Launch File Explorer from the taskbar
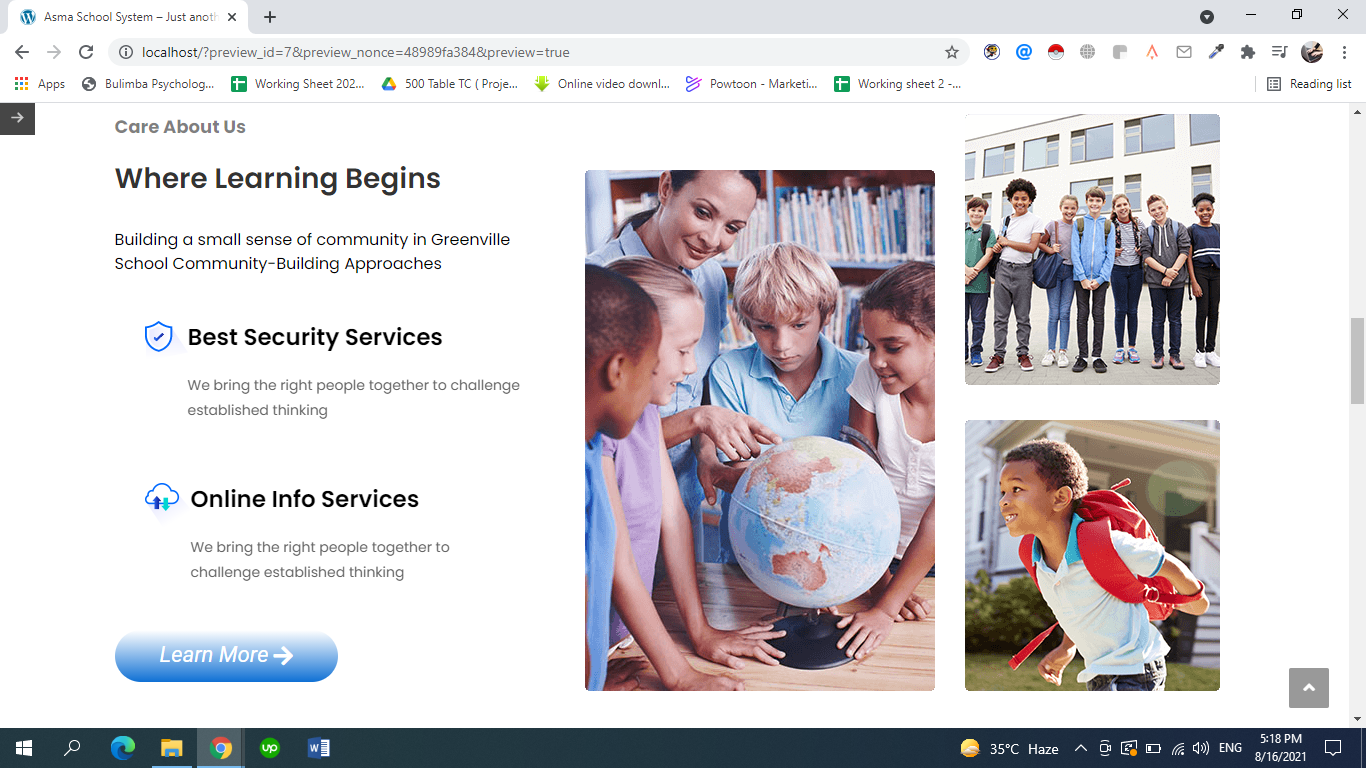 point(172,748)
